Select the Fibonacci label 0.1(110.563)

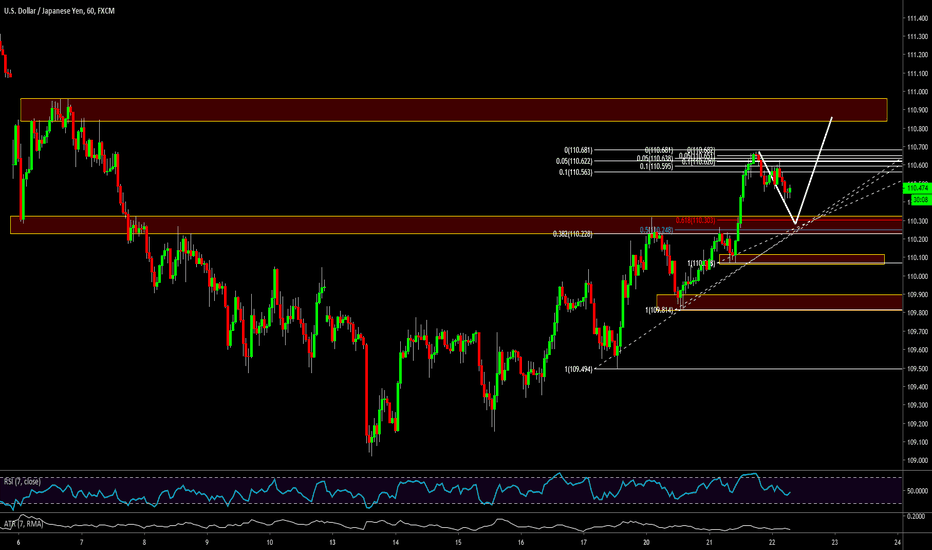point(575,172)
